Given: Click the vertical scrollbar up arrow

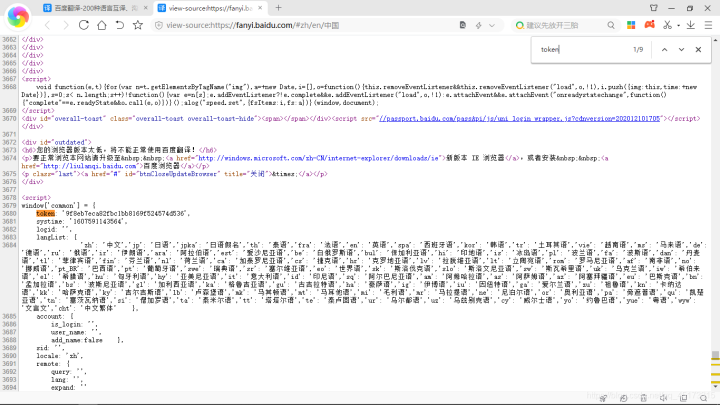Looking at the screenshot, I should click(x=715, y=40).
